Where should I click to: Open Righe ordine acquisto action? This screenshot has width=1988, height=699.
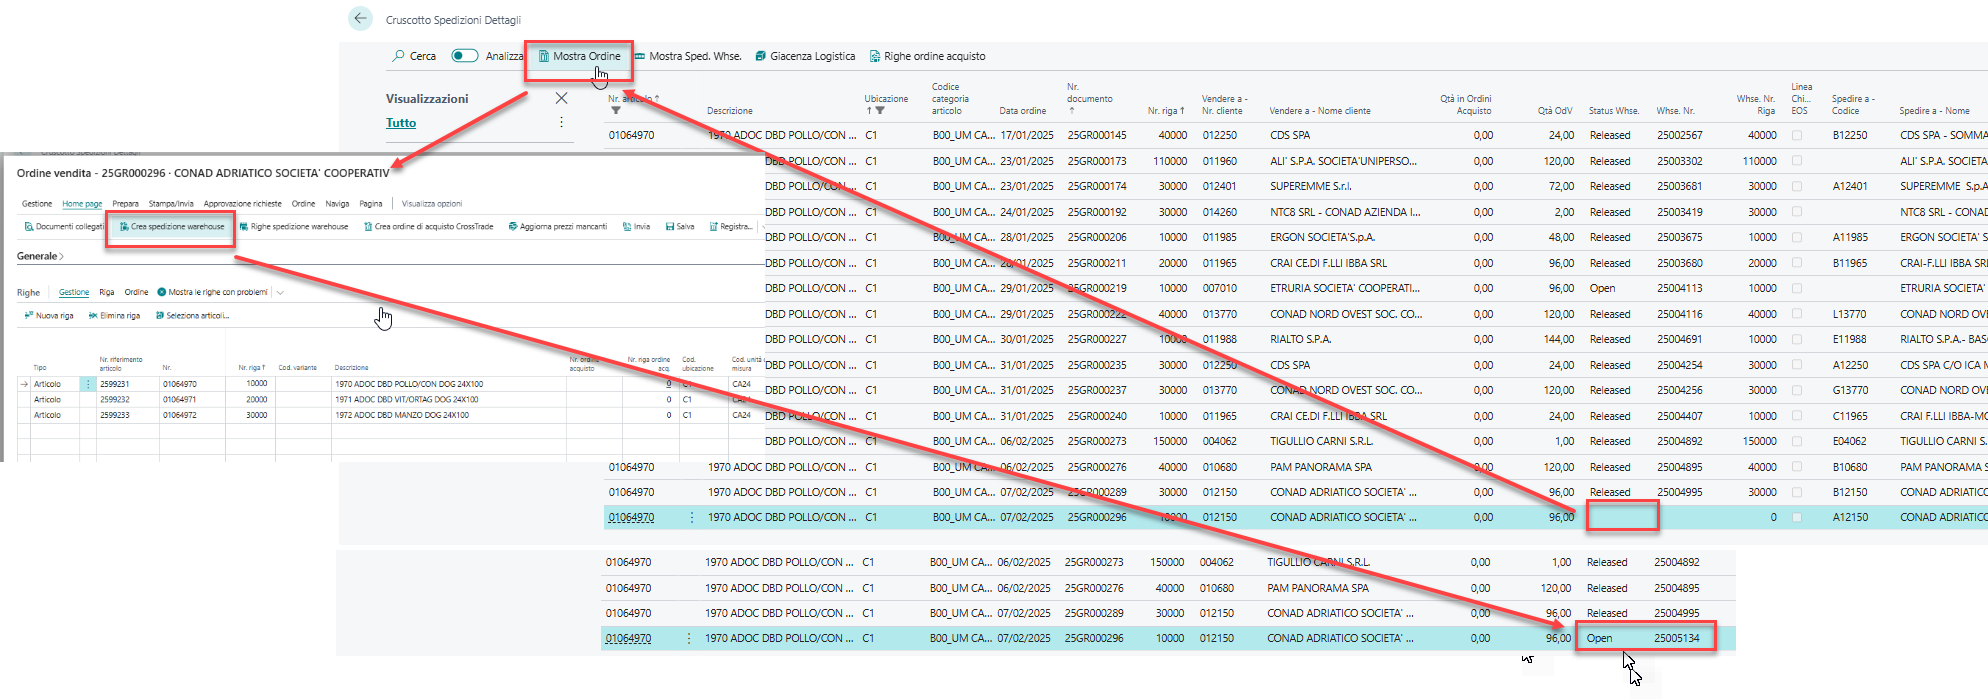click(x=927, y=56)
